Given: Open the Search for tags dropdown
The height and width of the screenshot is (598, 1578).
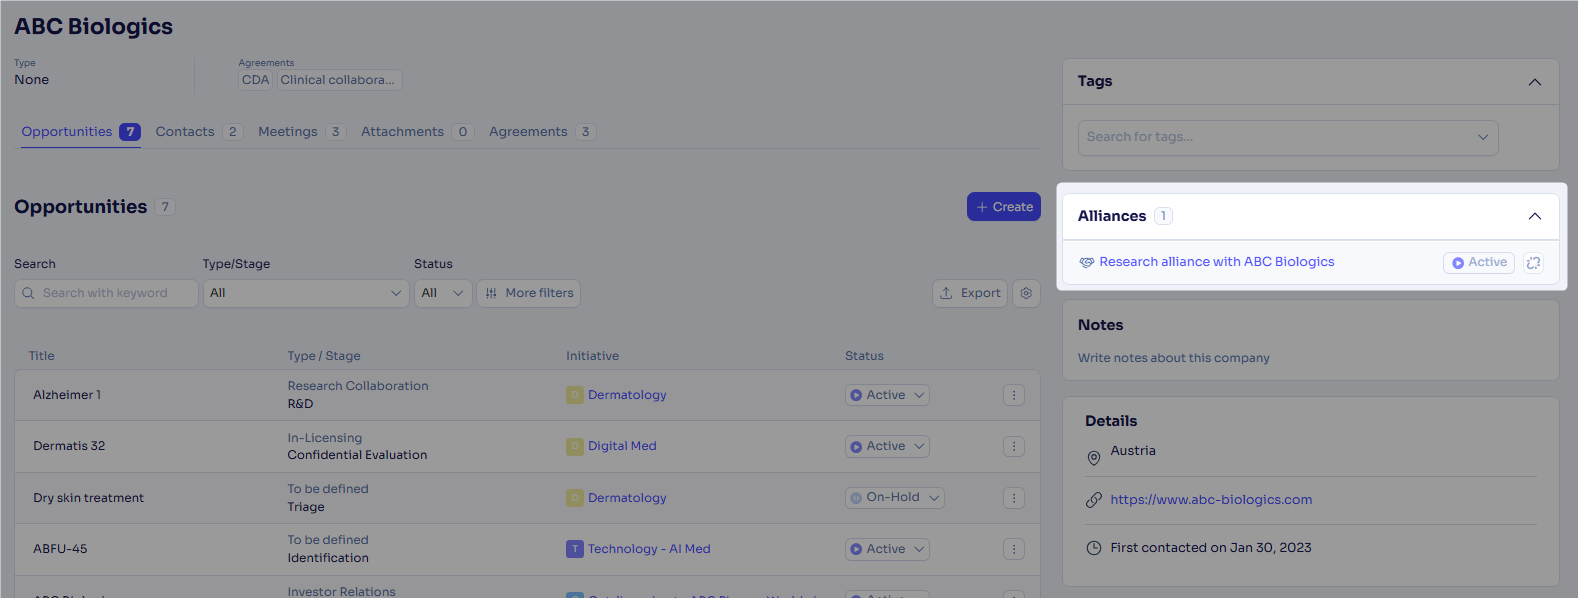Looking at the screenshot, I should (x=1288, y=137).
